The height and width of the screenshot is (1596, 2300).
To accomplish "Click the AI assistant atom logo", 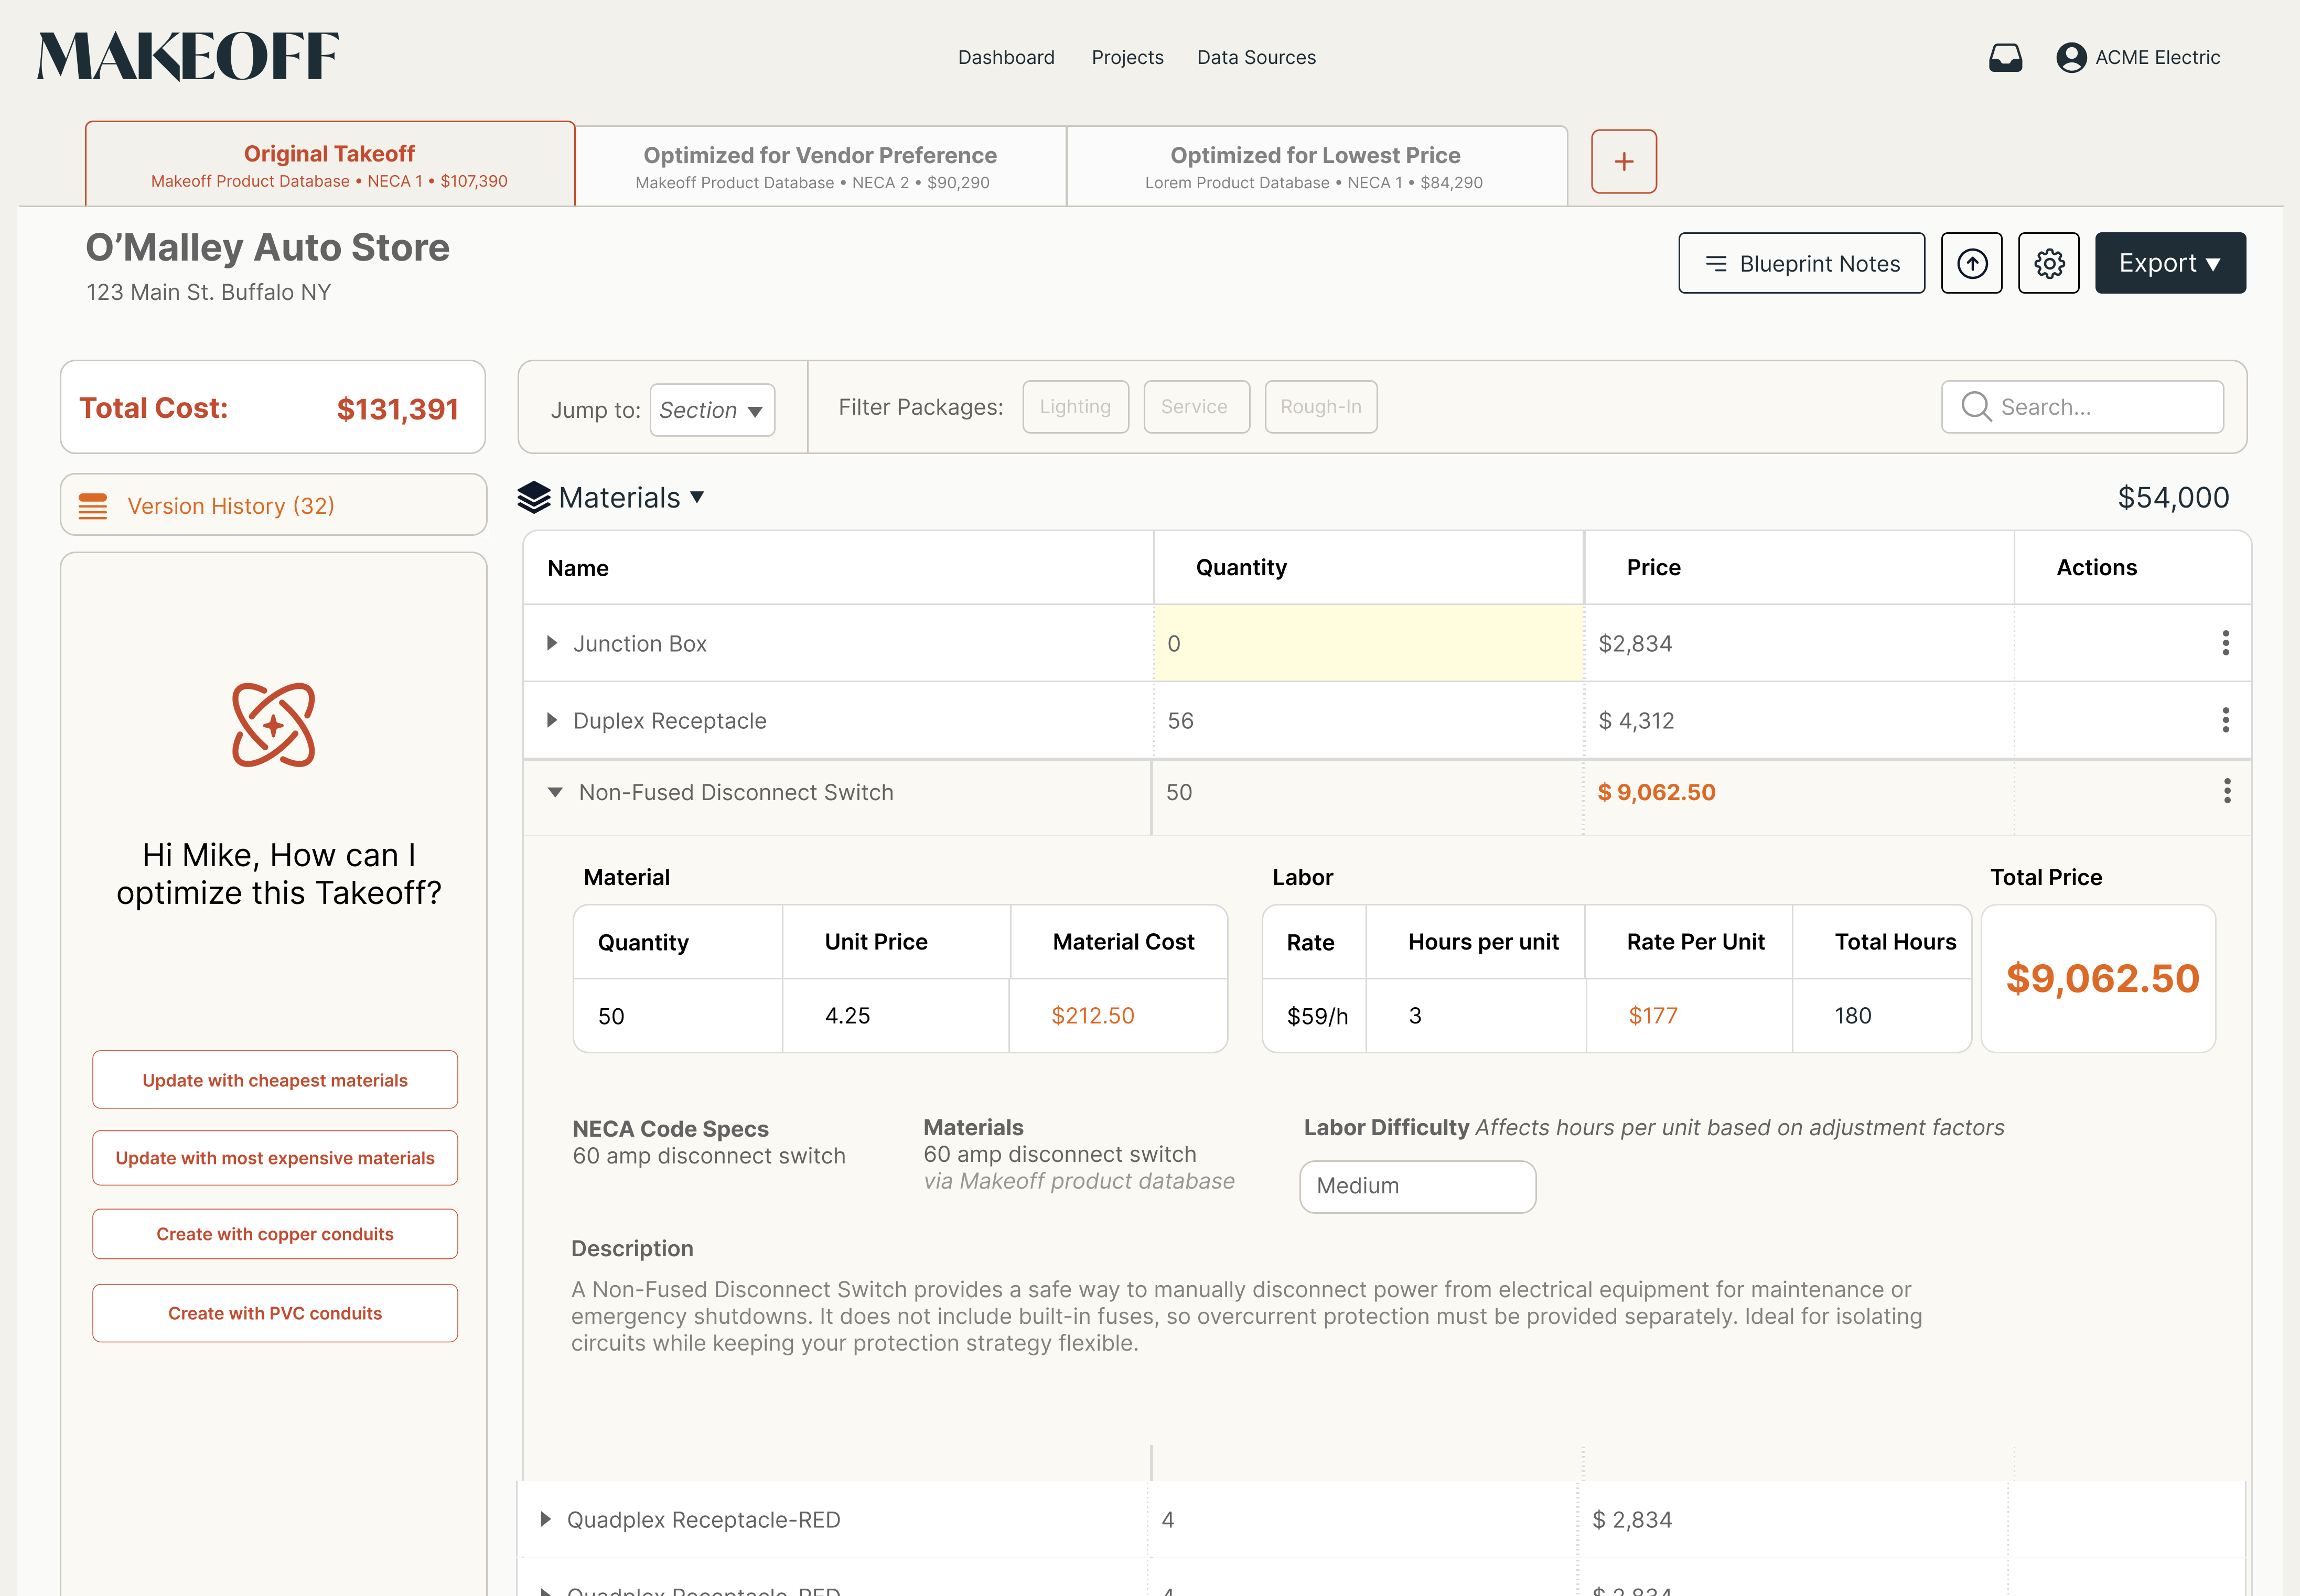I will (x=274, y=725).
